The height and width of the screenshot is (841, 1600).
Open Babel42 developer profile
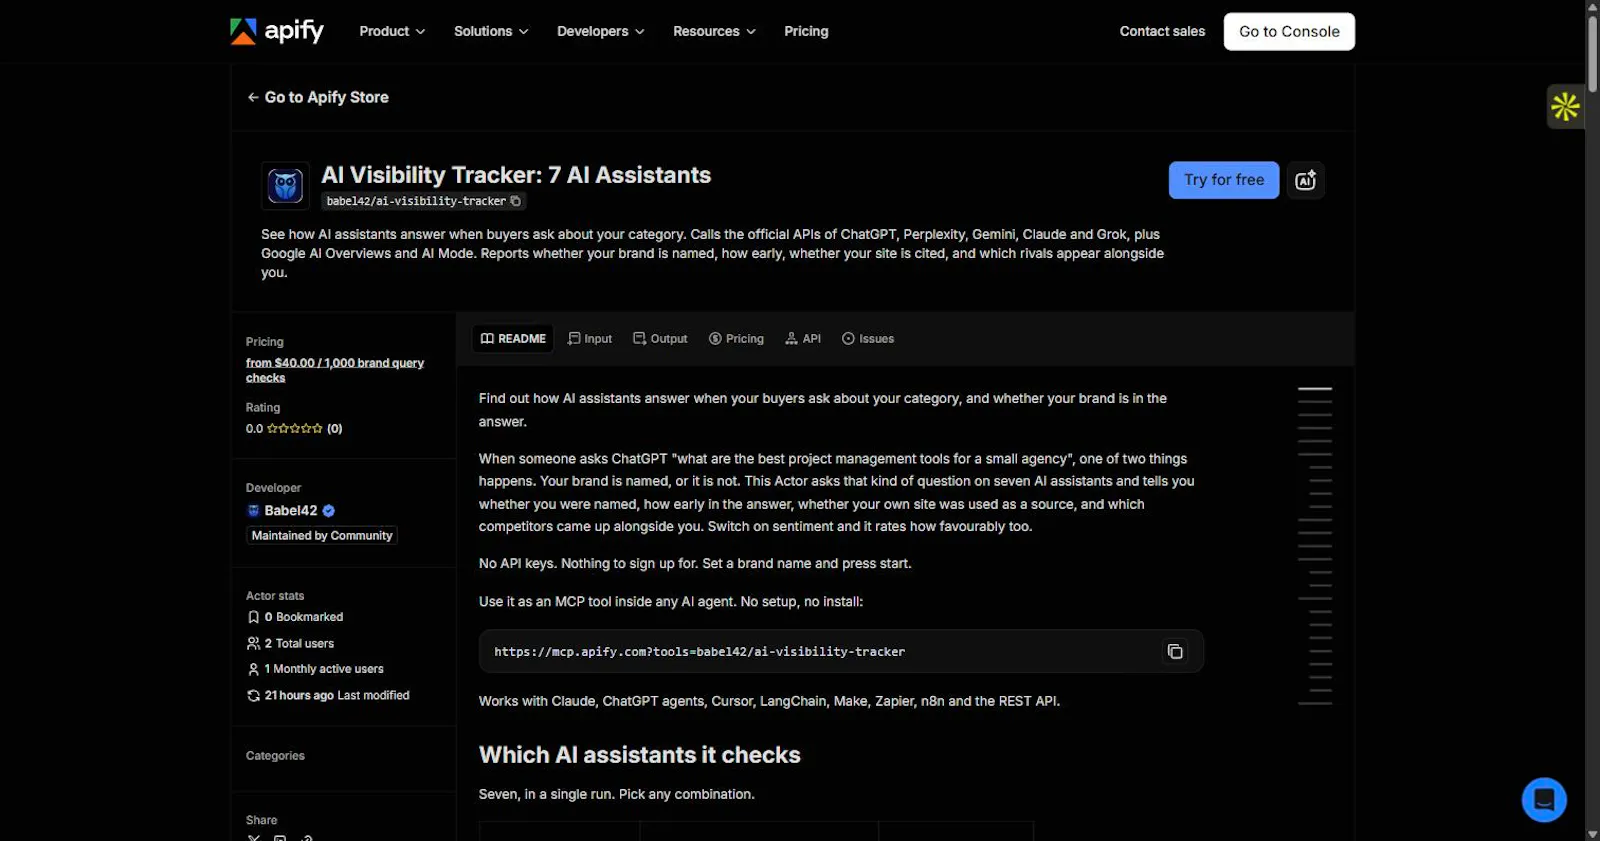291,510
